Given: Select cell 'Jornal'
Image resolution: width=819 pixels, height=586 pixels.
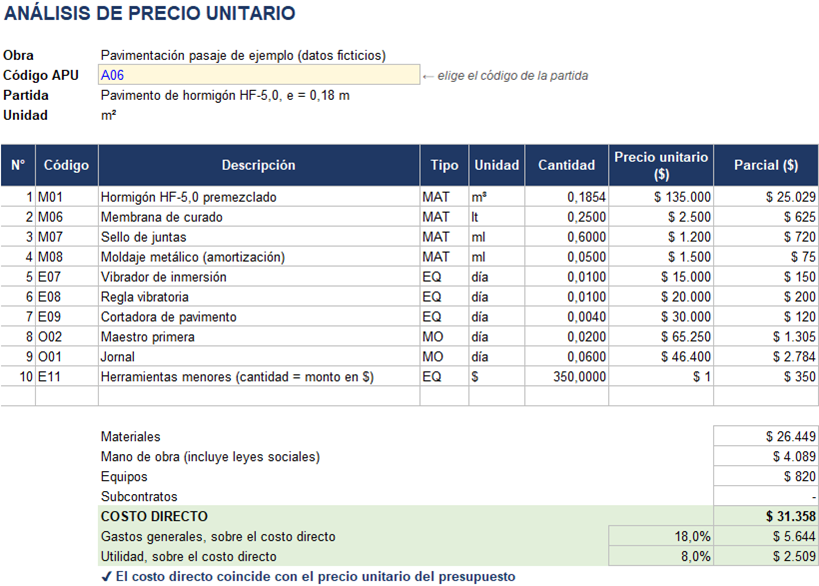Looking at the screenshot, I should click(x=259, y=356).
